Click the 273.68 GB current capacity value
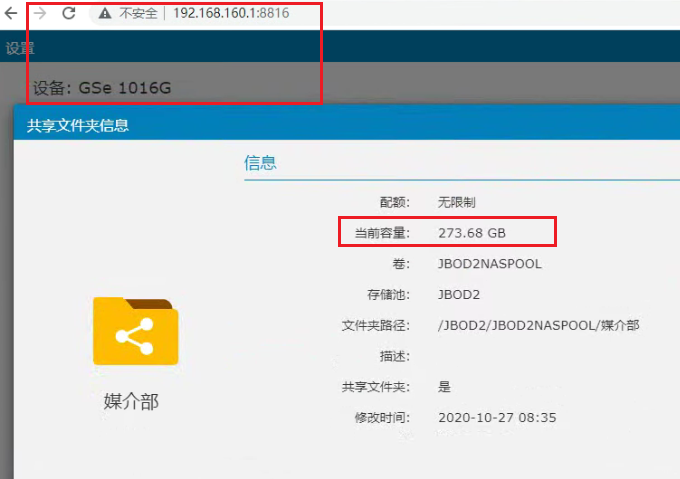Image resolution: width=680 pixels, height=479 pixels. pos(472,233)
